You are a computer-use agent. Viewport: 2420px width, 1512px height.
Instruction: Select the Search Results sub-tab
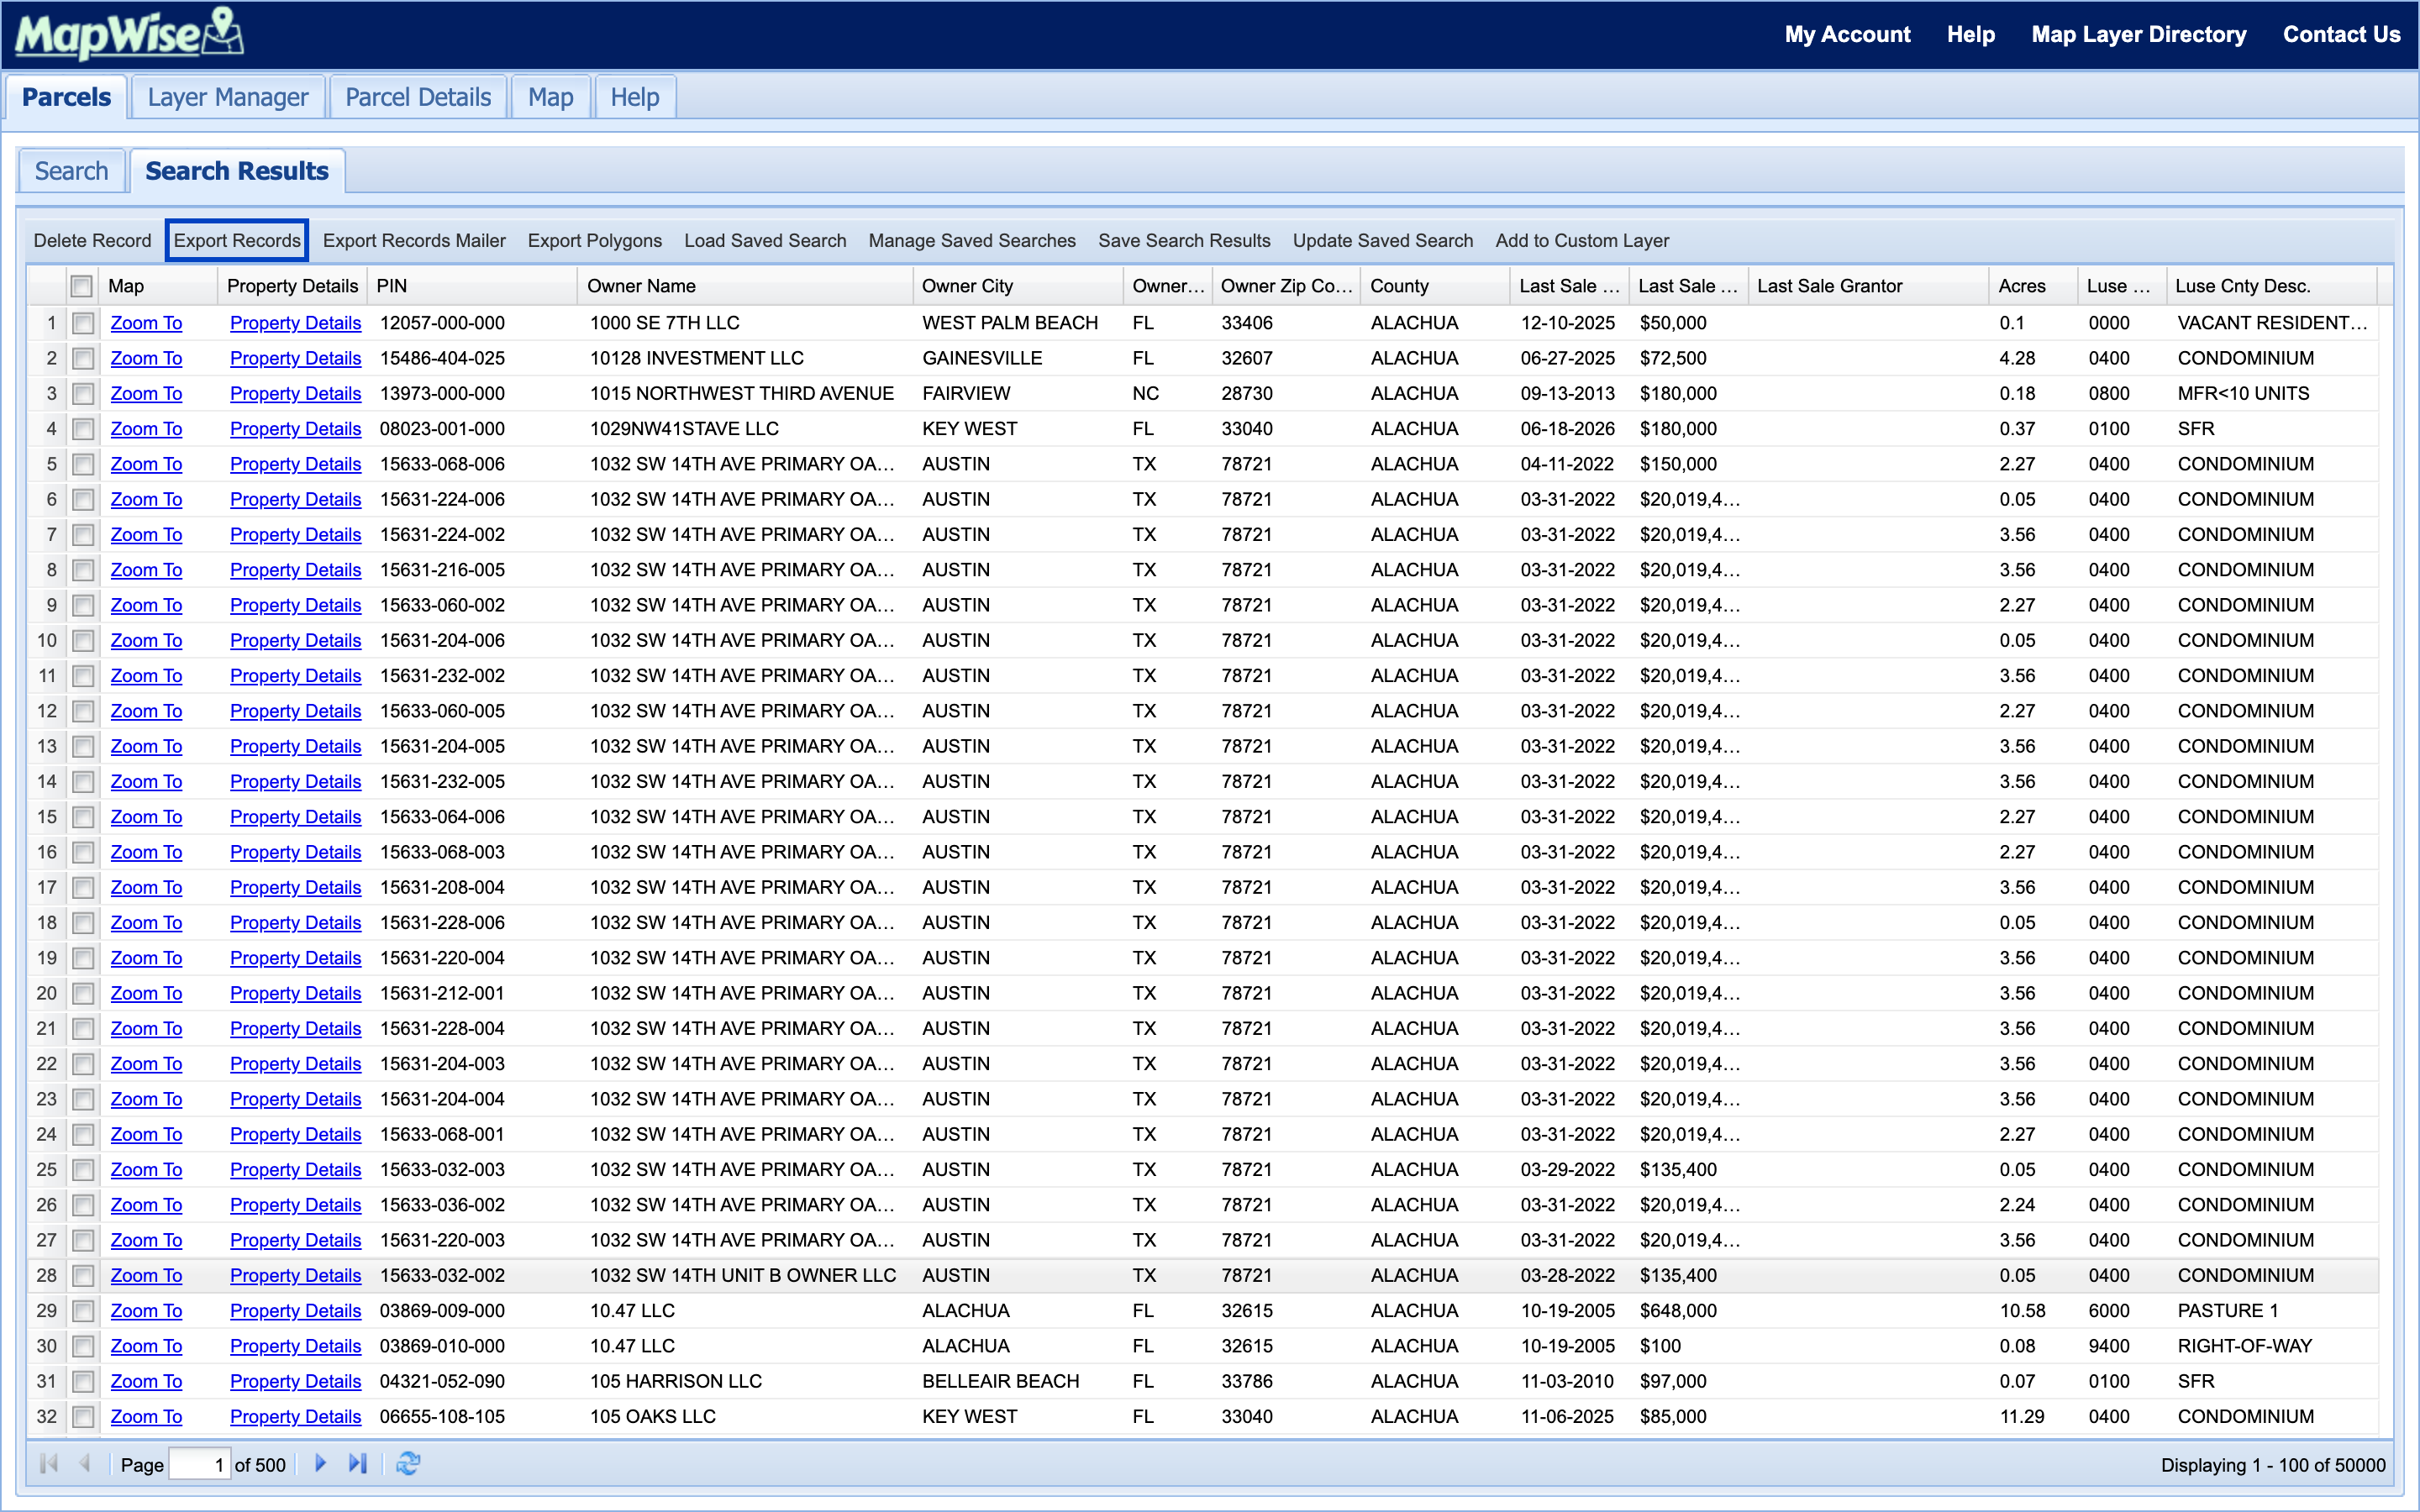pyautogui.click(x=237, y=171)
